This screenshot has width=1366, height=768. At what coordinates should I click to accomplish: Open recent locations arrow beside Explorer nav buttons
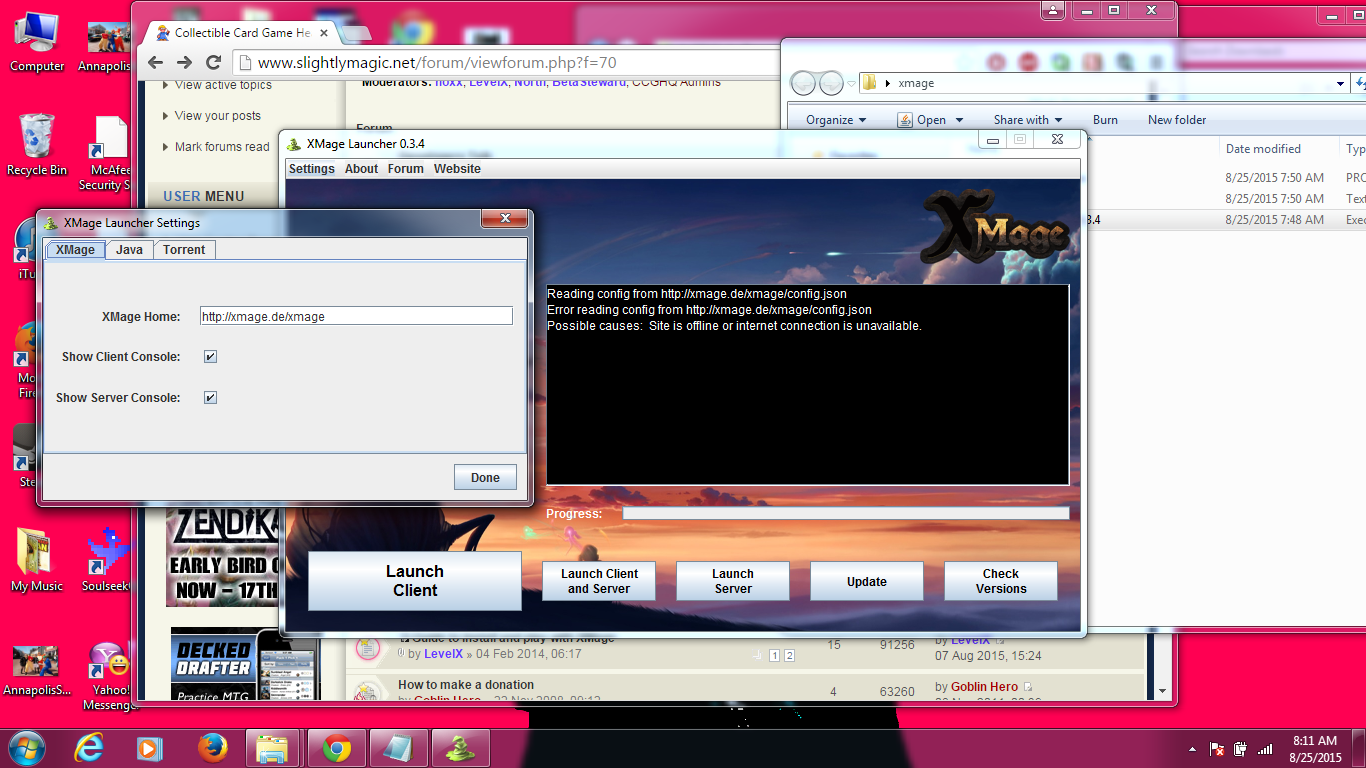pos(851,83)
